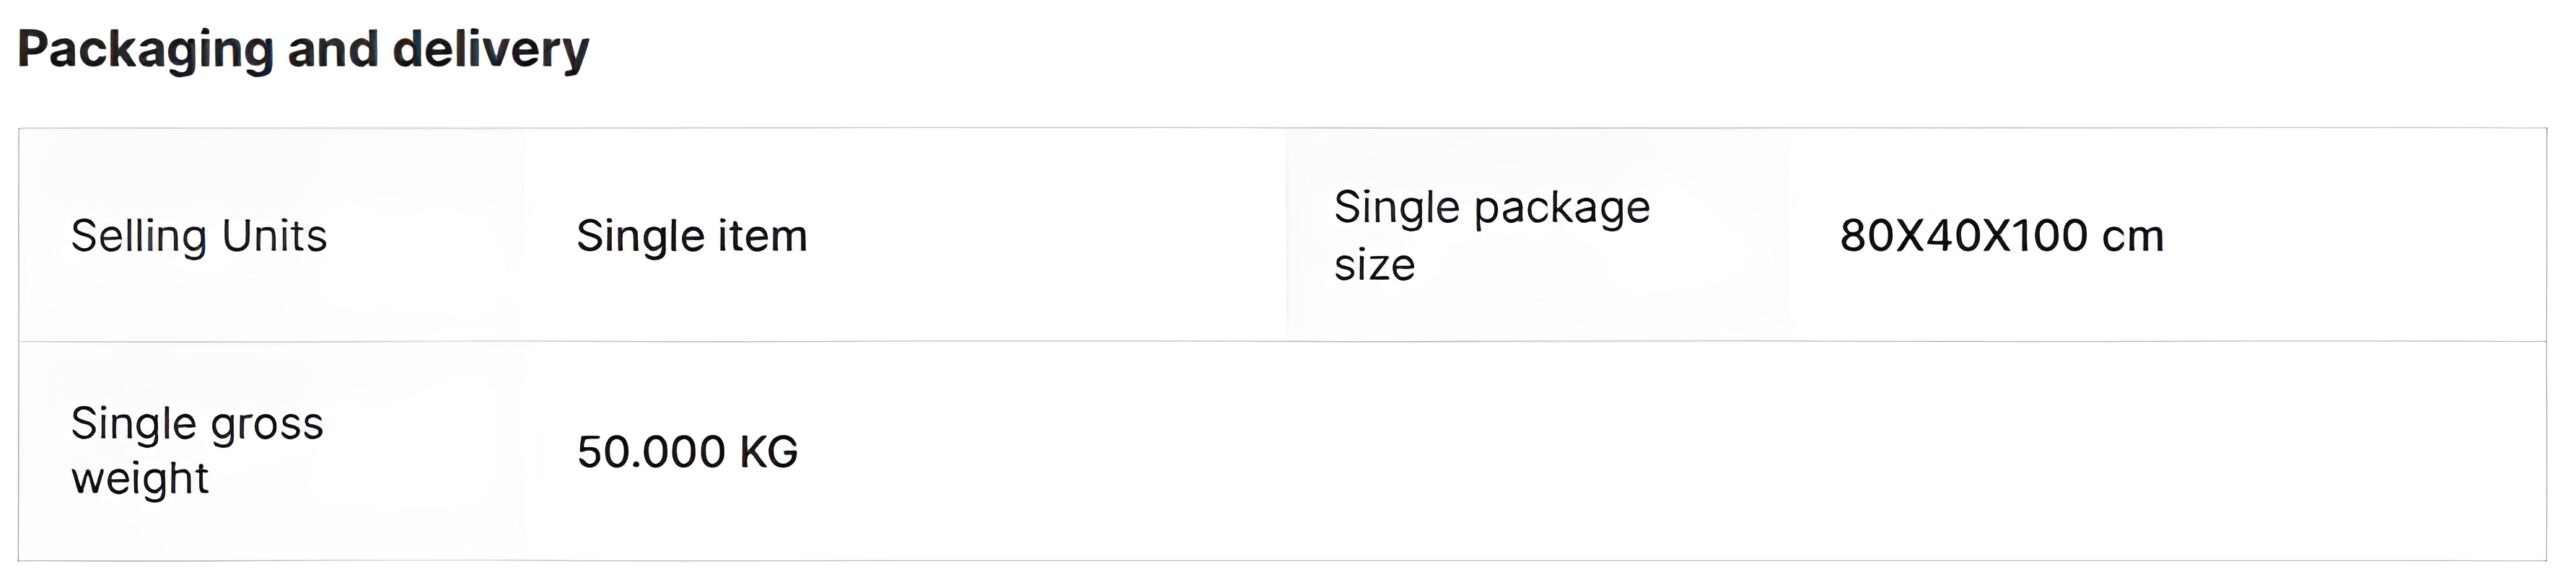
Task: Select the Single package size label
Action: (1492, 236)
